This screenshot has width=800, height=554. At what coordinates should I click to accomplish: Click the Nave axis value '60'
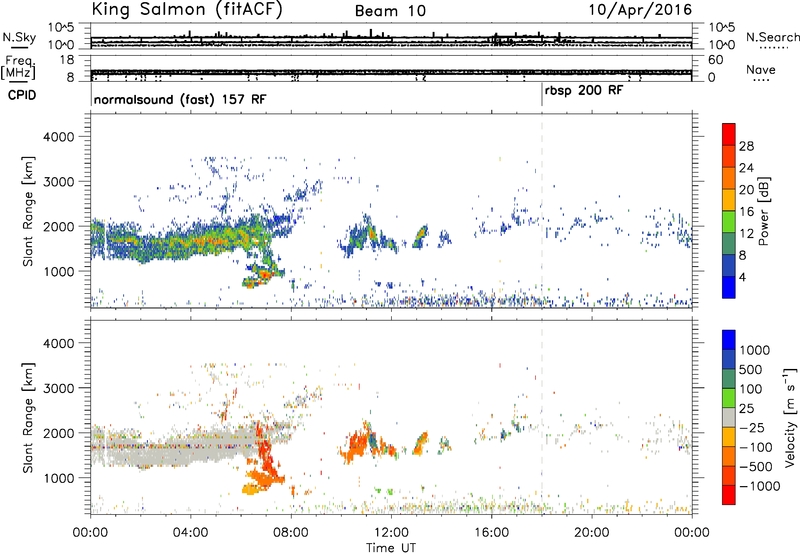click(715, 60)
